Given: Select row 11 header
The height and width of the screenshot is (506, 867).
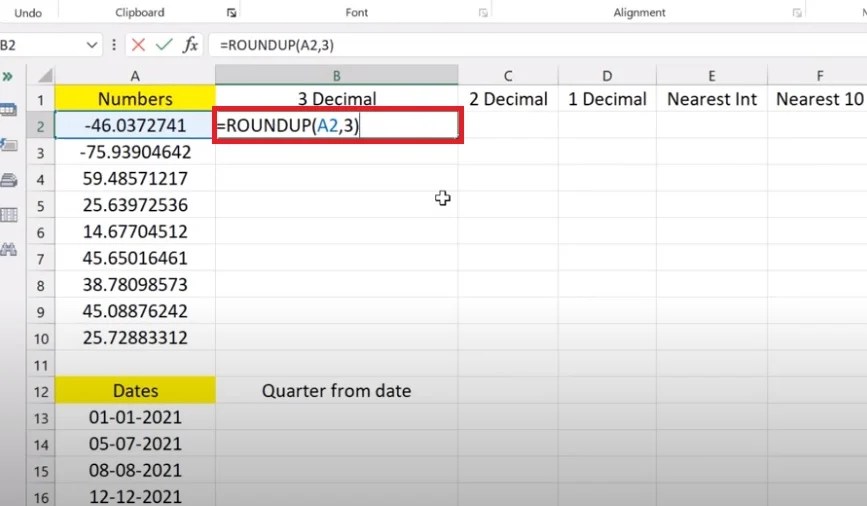Looking at the screenshot, I should pyautogui.click(x=40, y=365).
